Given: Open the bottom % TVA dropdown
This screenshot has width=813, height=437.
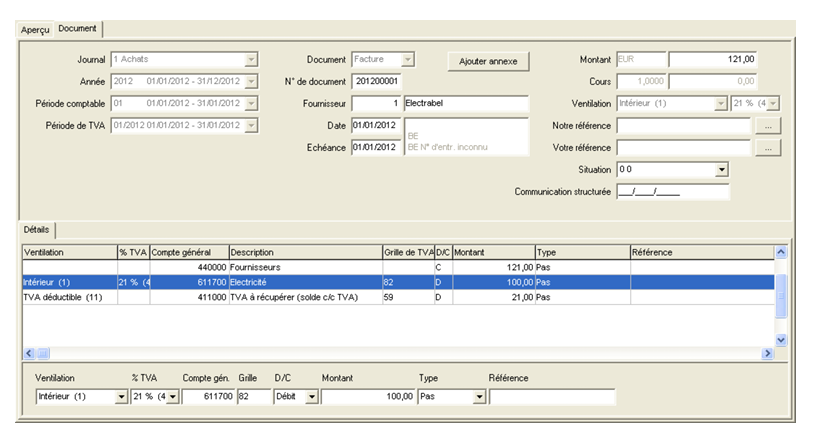Looking at the screenshot, I should point(173,397).
